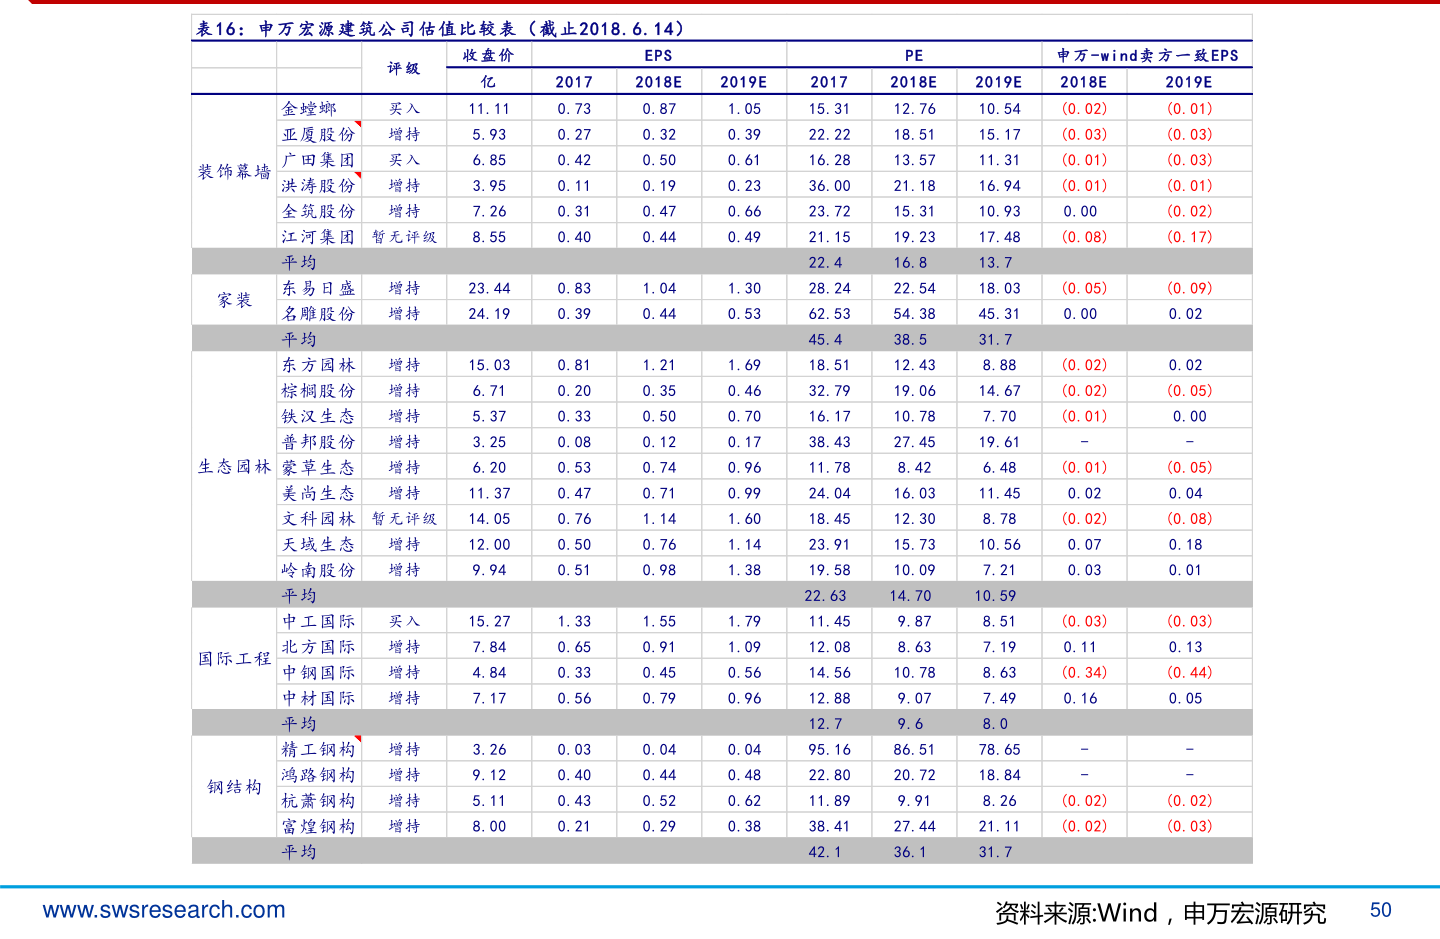Select the 买入 rating for 中工国际
Viewport: 1440px width, 939px height.
404,620
